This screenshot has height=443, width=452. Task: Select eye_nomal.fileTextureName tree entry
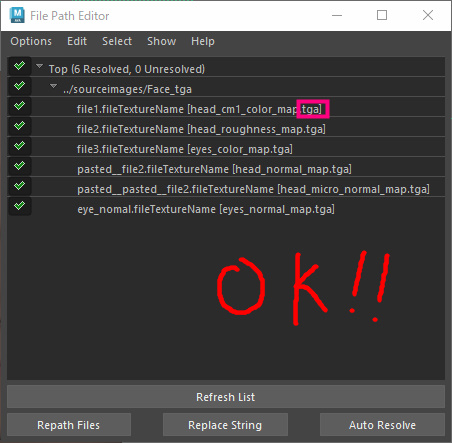[x=206, y=209]
